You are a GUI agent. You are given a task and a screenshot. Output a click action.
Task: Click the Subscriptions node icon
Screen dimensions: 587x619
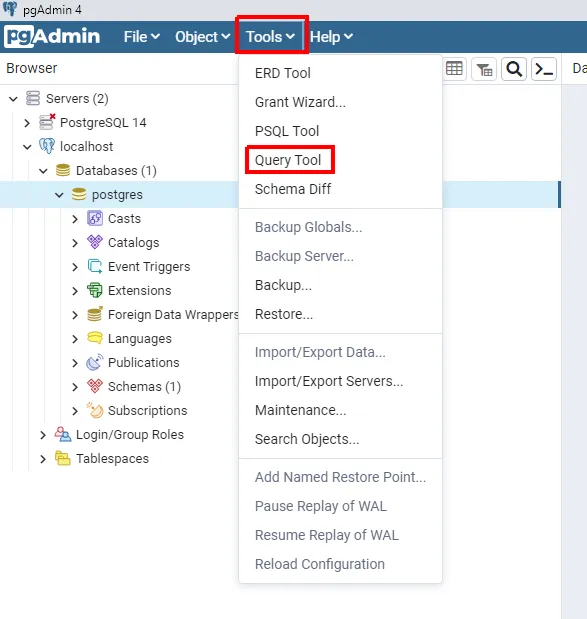point(95,410)
